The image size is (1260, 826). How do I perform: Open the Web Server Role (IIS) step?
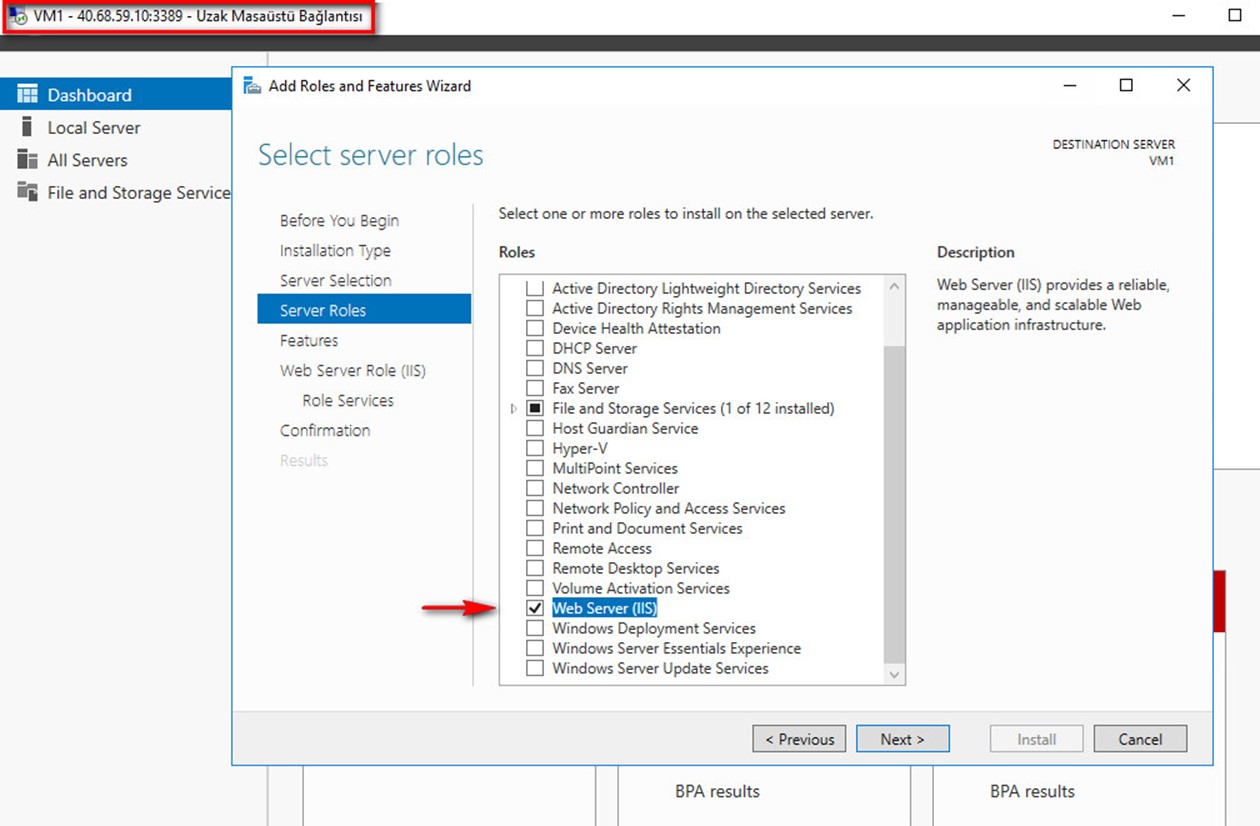[353, 370]
